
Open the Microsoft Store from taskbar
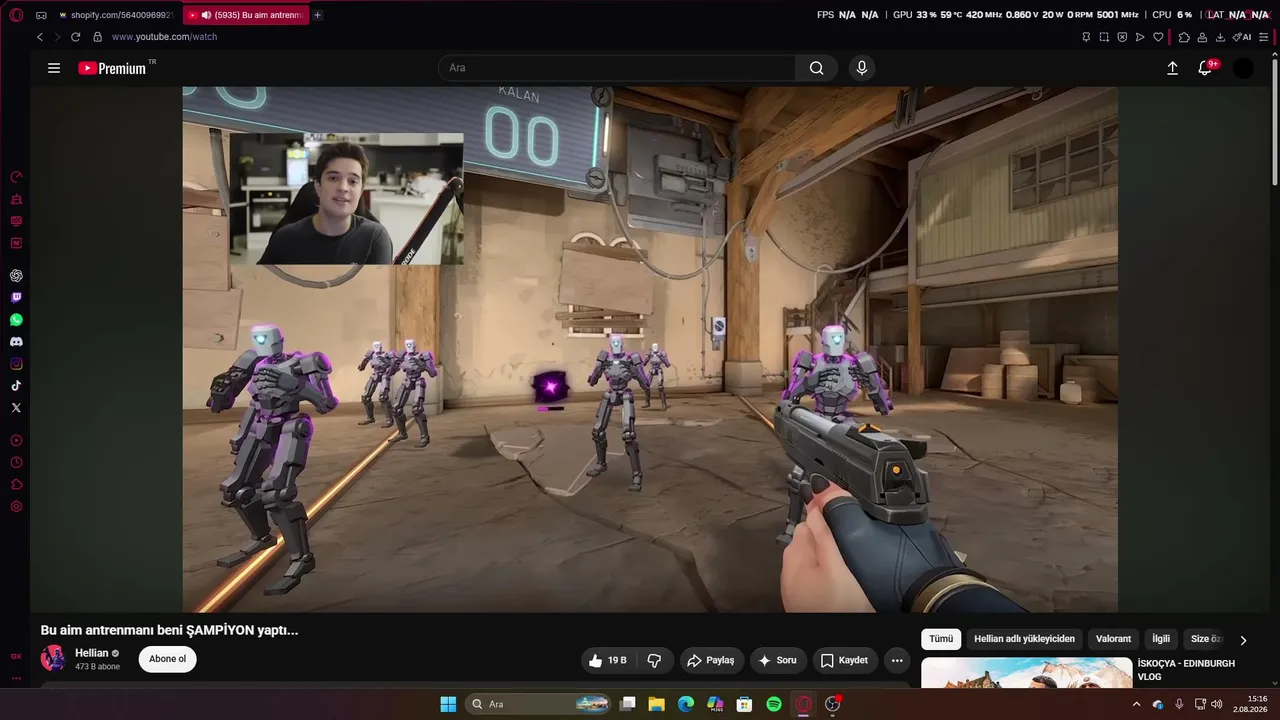(744, 704)
